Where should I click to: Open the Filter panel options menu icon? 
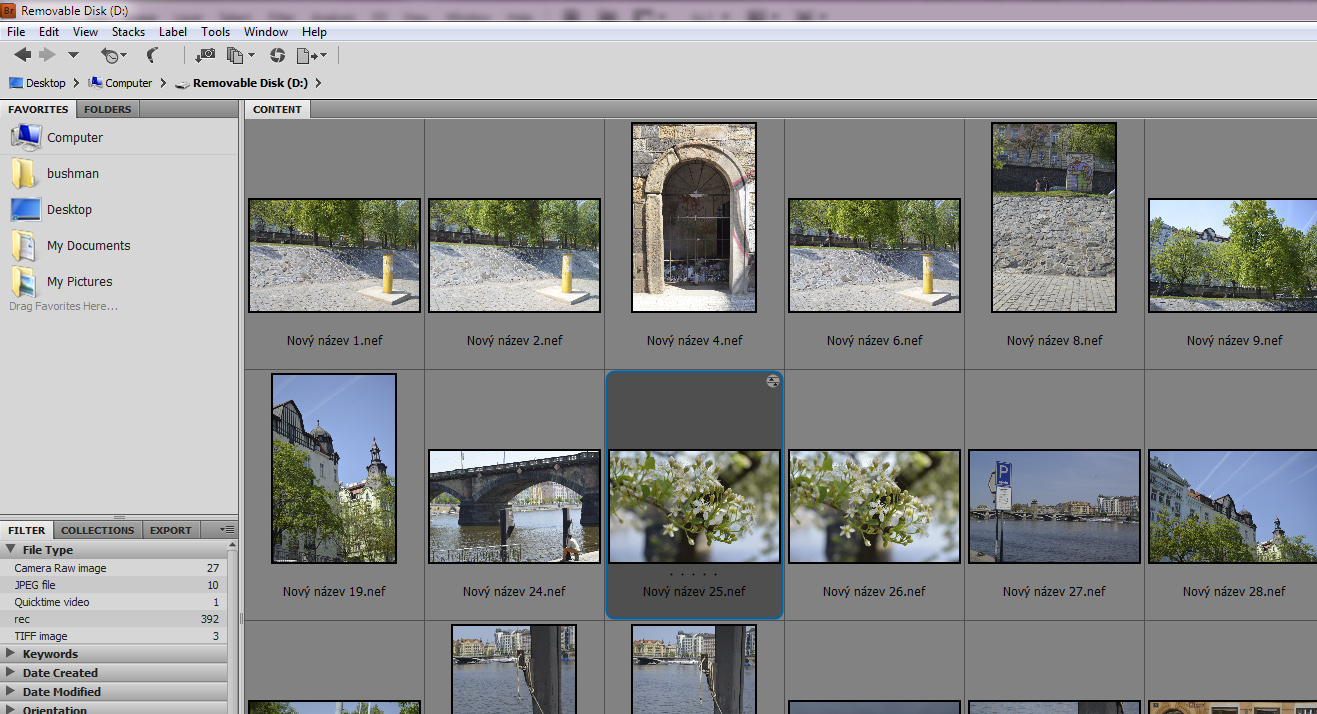(227, 529)
